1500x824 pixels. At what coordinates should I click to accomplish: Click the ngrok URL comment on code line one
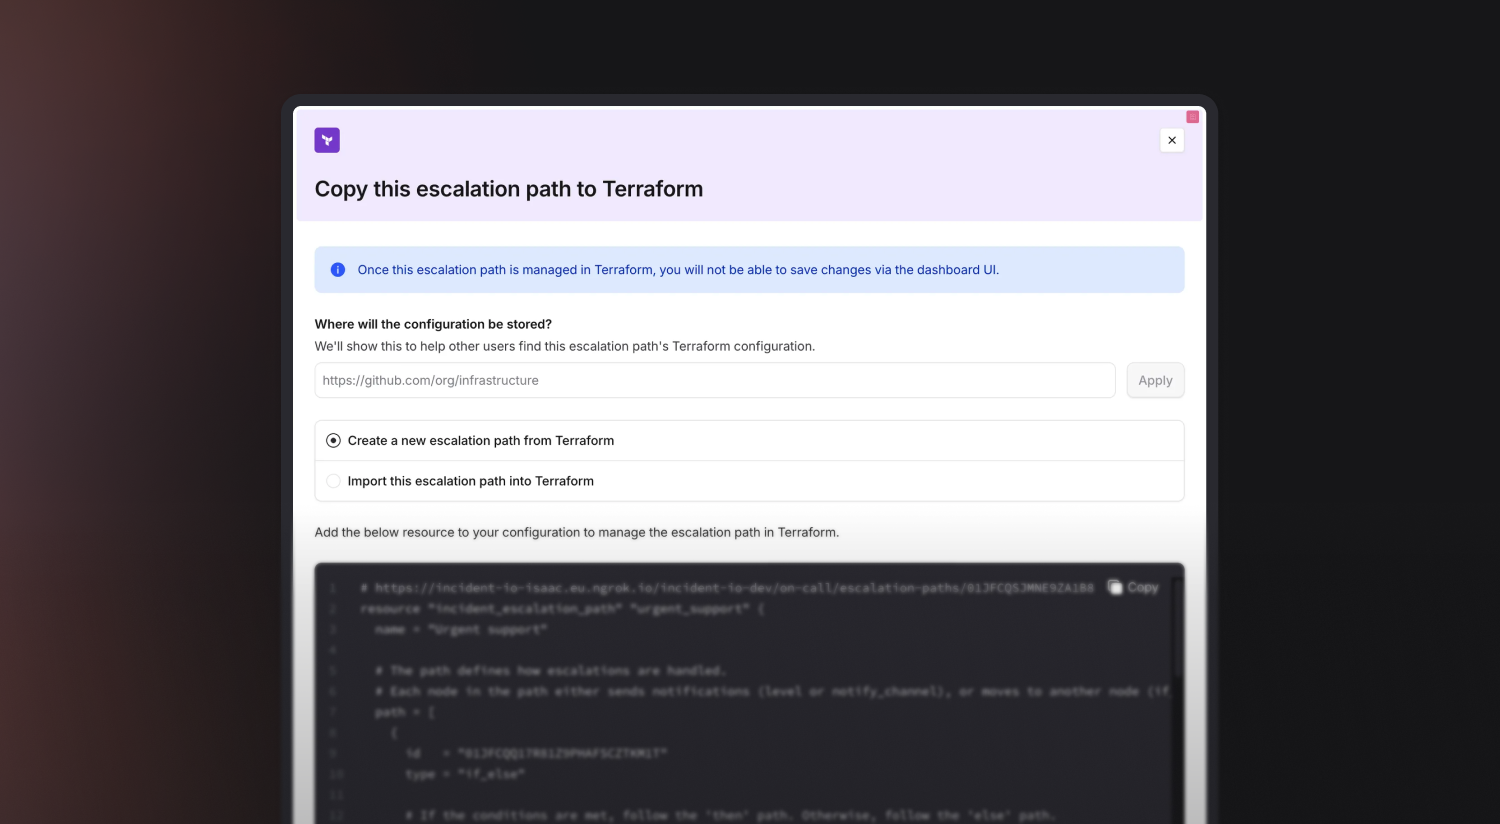click(x=727, y=588)
